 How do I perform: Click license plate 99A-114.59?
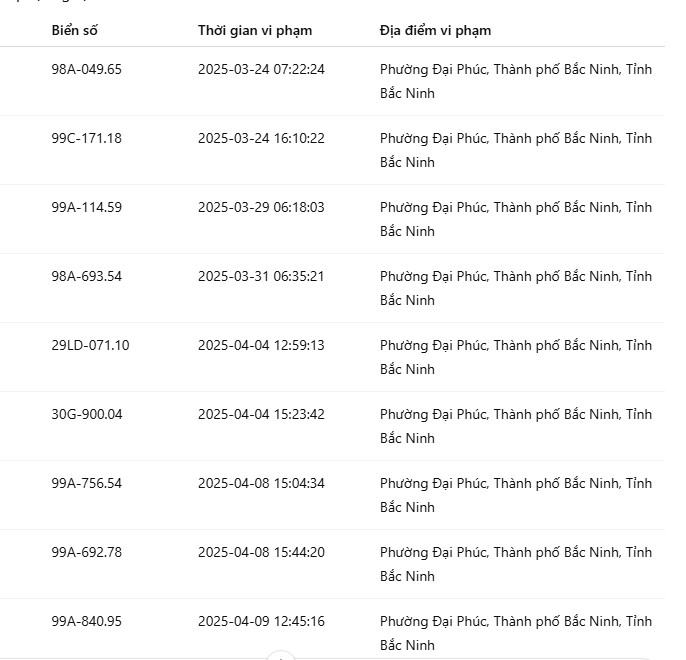(x=87, y=207)
